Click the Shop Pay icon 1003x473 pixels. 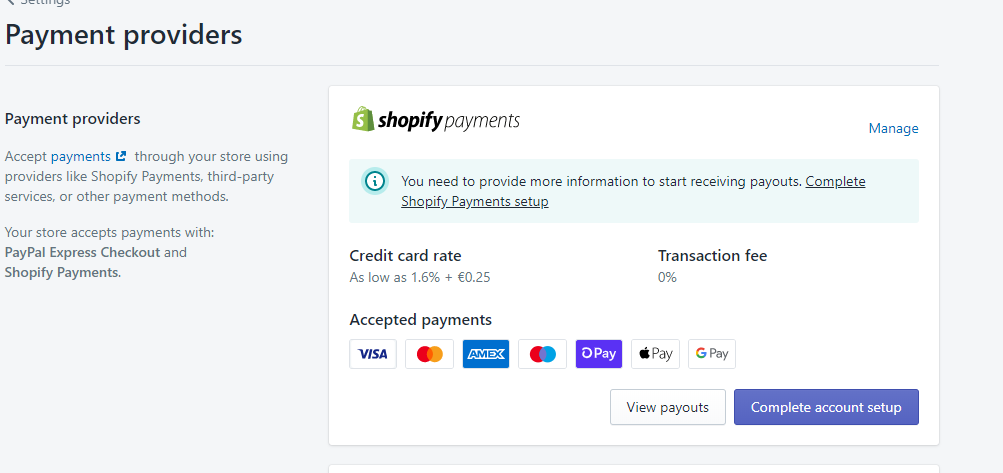tap(599, 354)
